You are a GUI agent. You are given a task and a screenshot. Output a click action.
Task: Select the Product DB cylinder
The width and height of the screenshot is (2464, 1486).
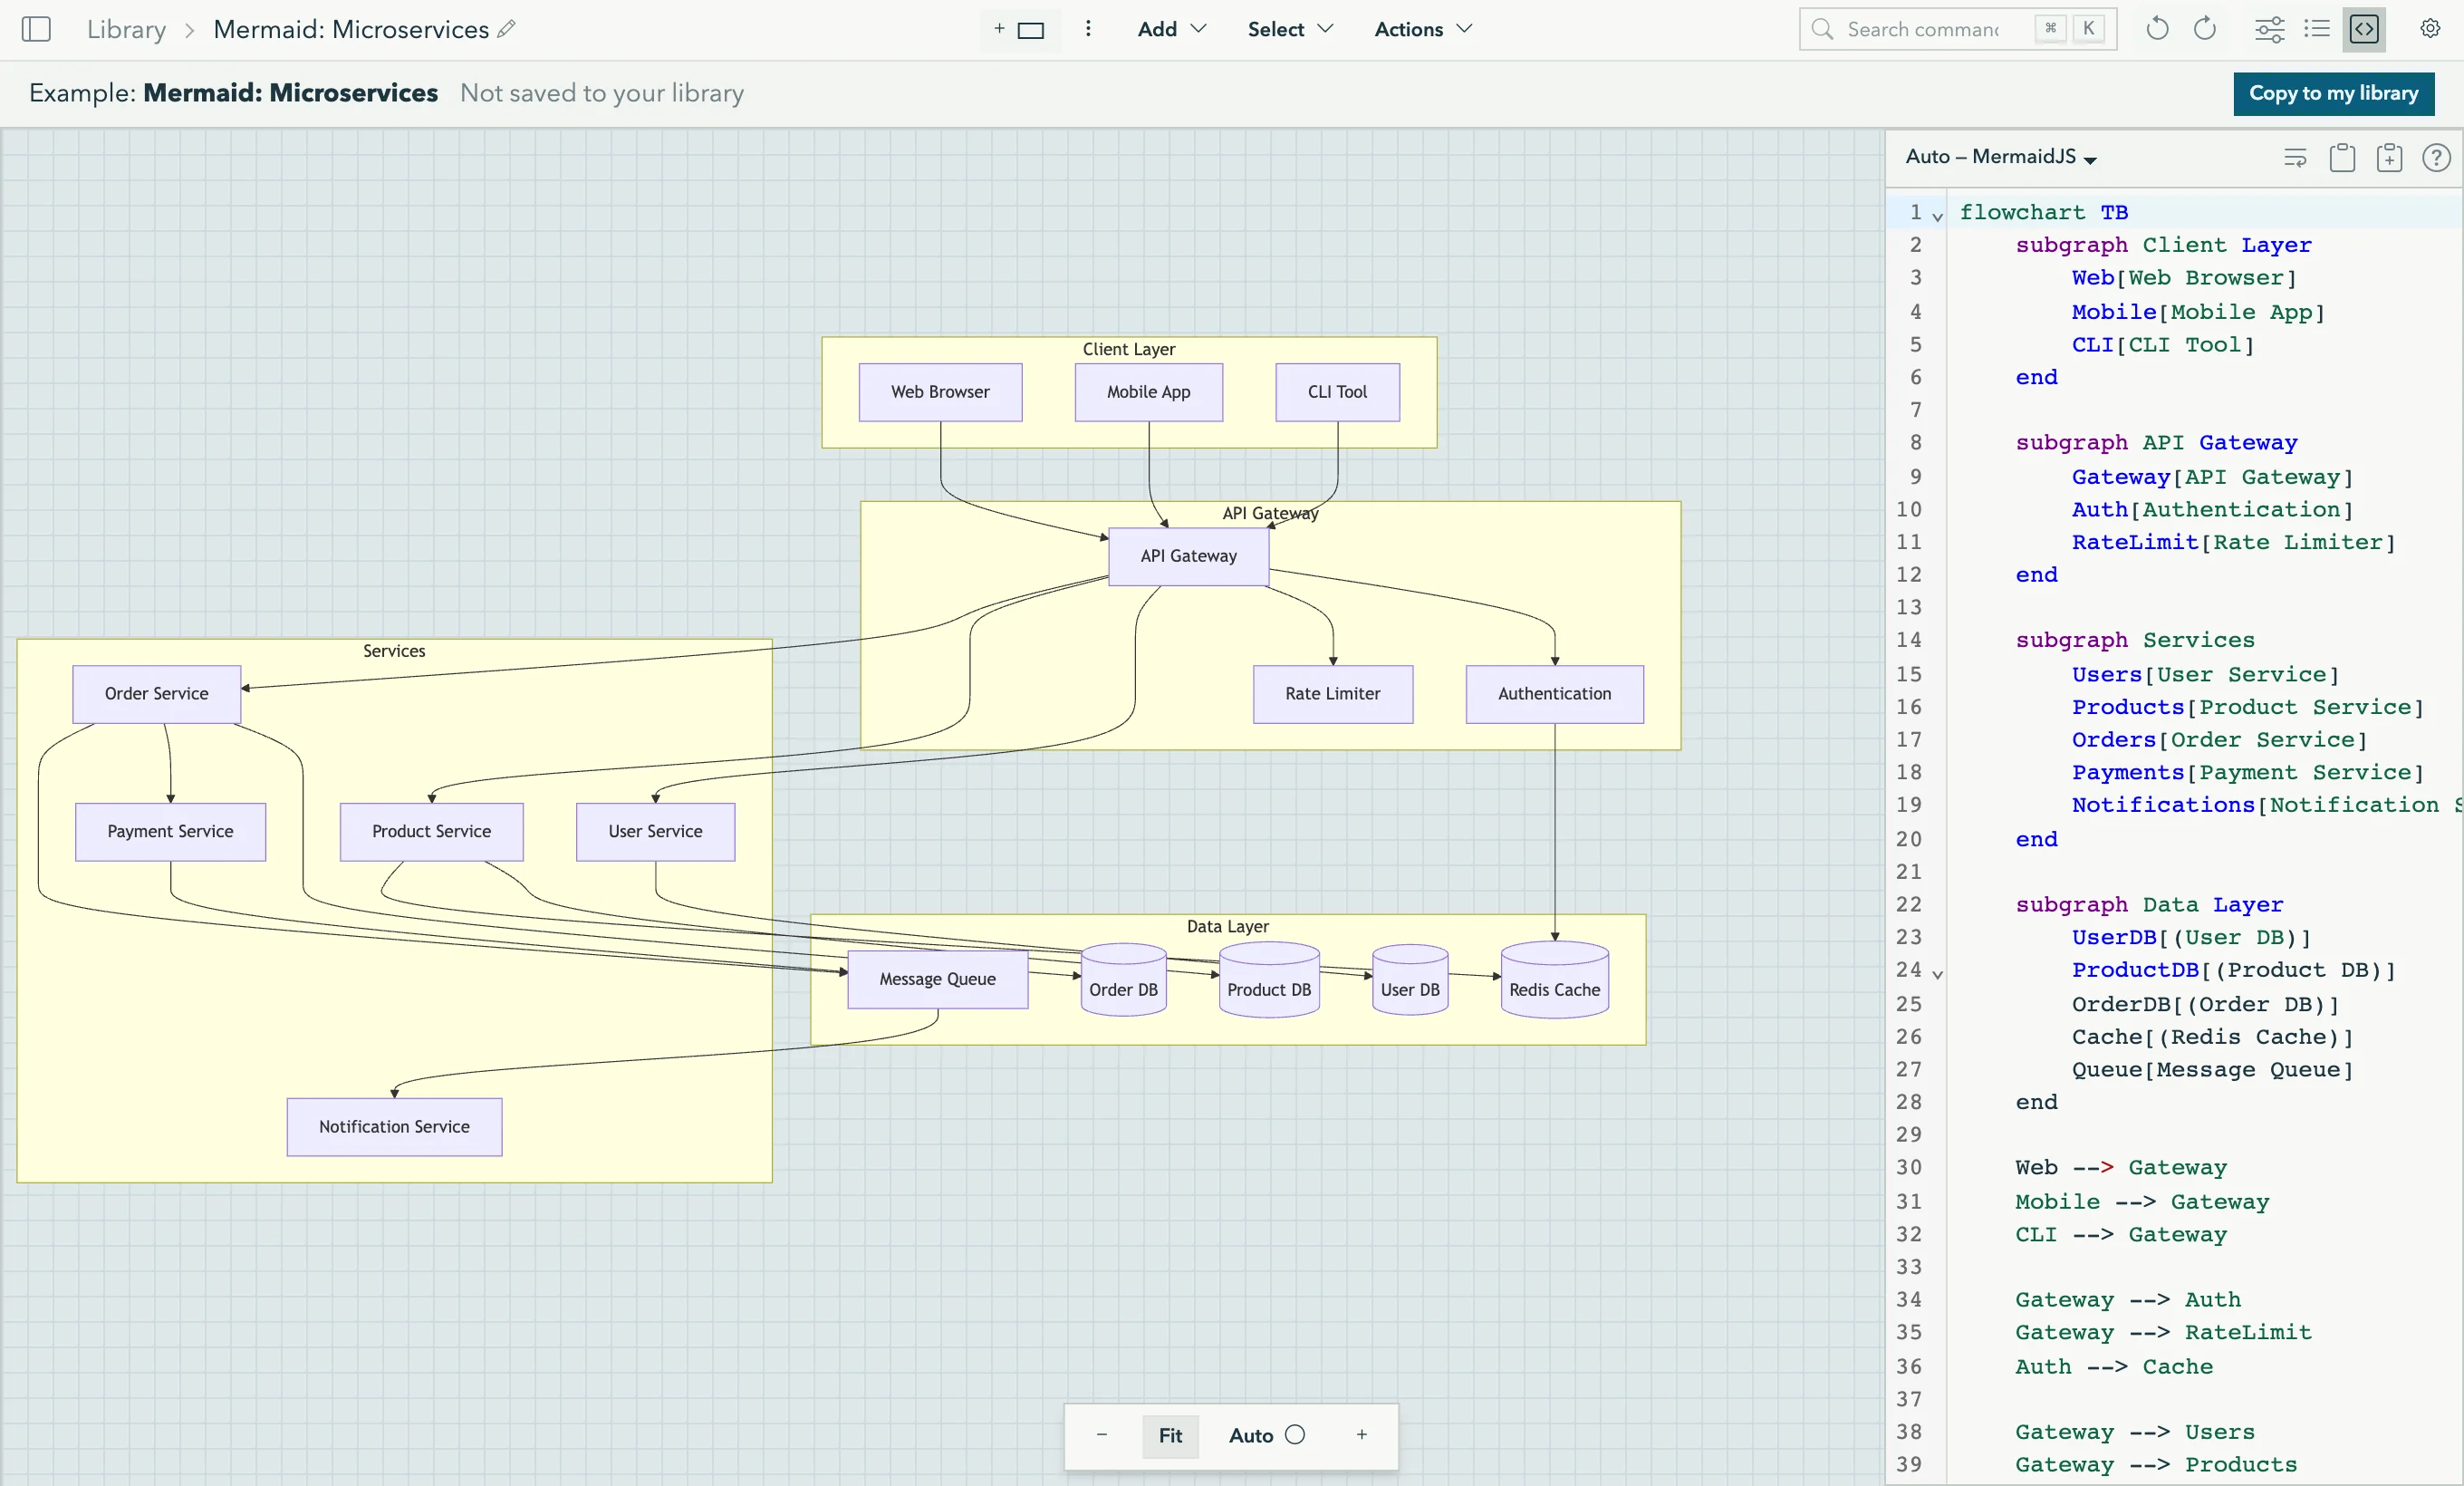[x=1268, y=980]
